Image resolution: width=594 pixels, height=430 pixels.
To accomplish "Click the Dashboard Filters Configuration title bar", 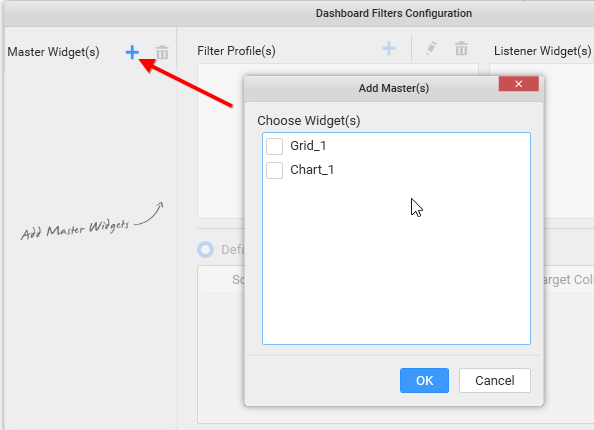I will (x=394, y=13).
